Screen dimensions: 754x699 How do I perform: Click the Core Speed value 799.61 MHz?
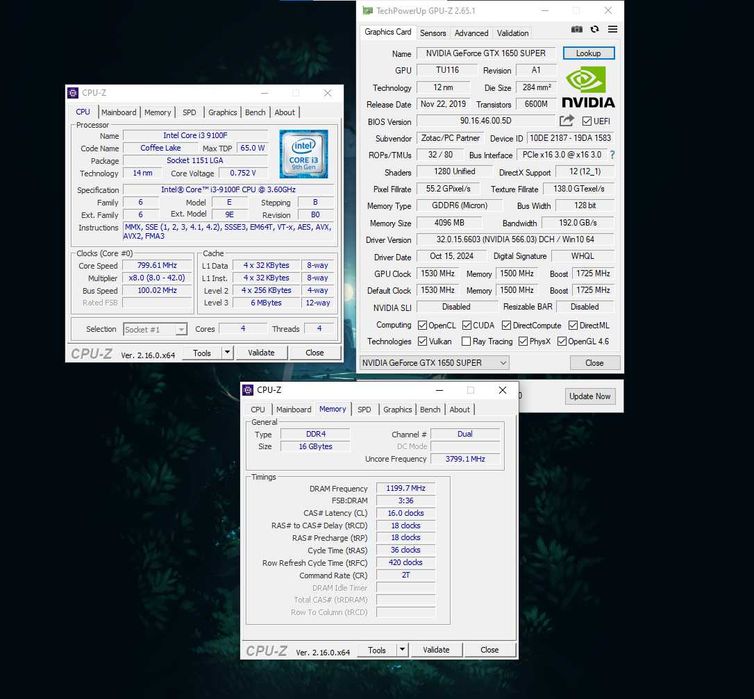click(x=157, y=265)
